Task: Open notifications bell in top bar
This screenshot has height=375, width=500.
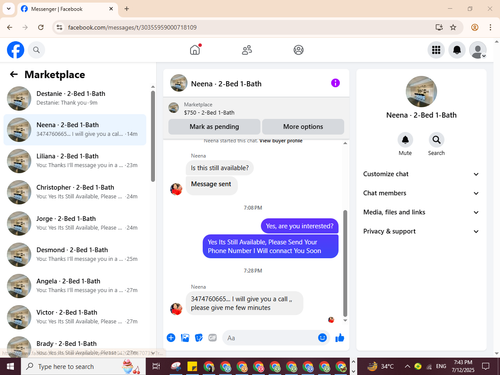Action: (x=457, y=50)
